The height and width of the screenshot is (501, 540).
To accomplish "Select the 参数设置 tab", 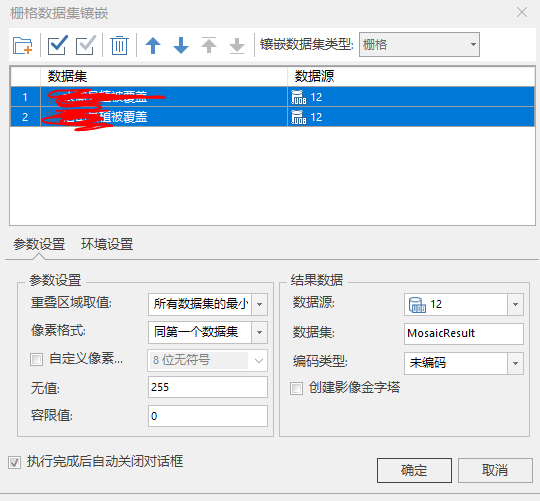I will click(39, 244).
